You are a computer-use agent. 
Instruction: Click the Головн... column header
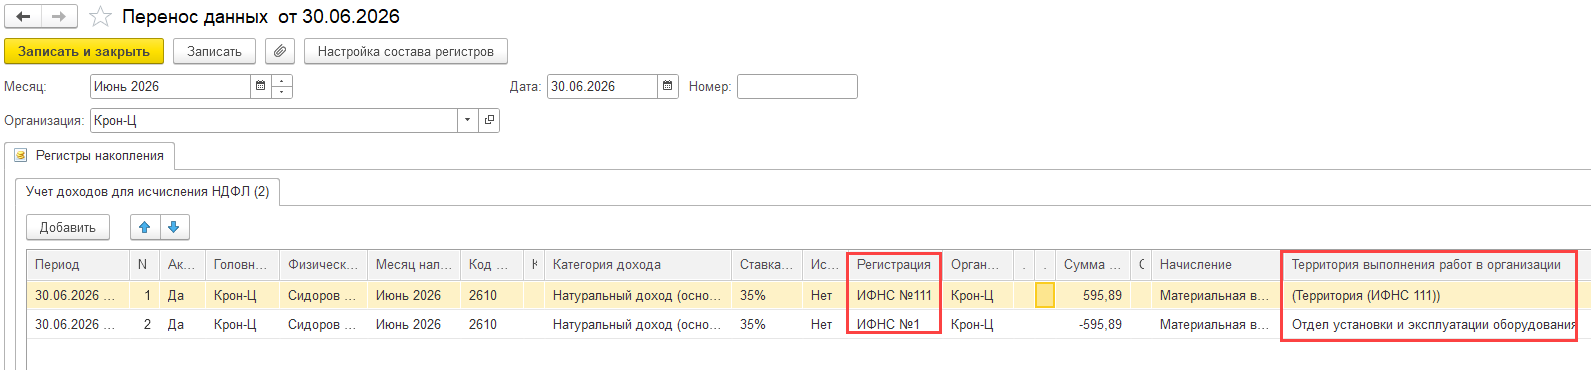tap(242, 265)
